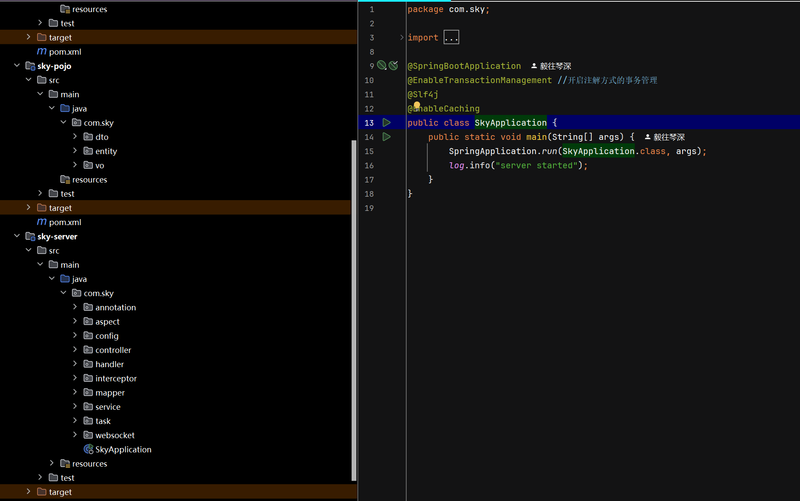Image resolution: width=800 pixels, height=501 pixels.
Task: Click the @Slf4j annotation
Action: point(423,94)
